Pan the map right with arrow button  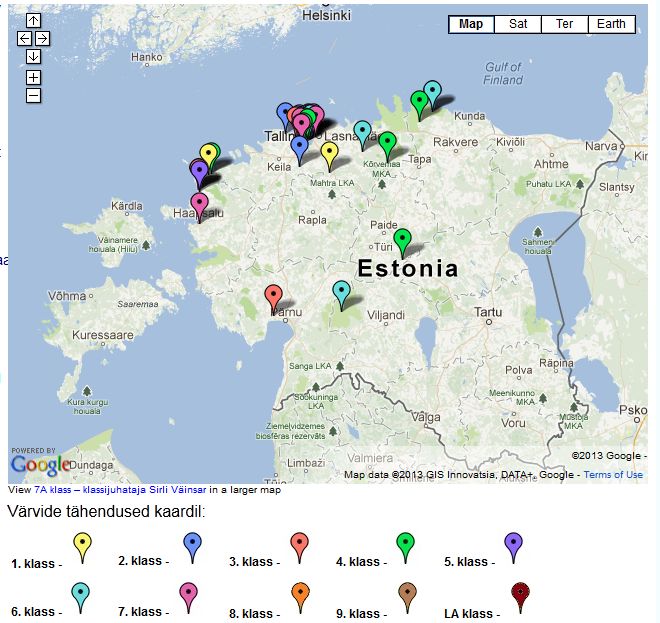coord(43,39)
